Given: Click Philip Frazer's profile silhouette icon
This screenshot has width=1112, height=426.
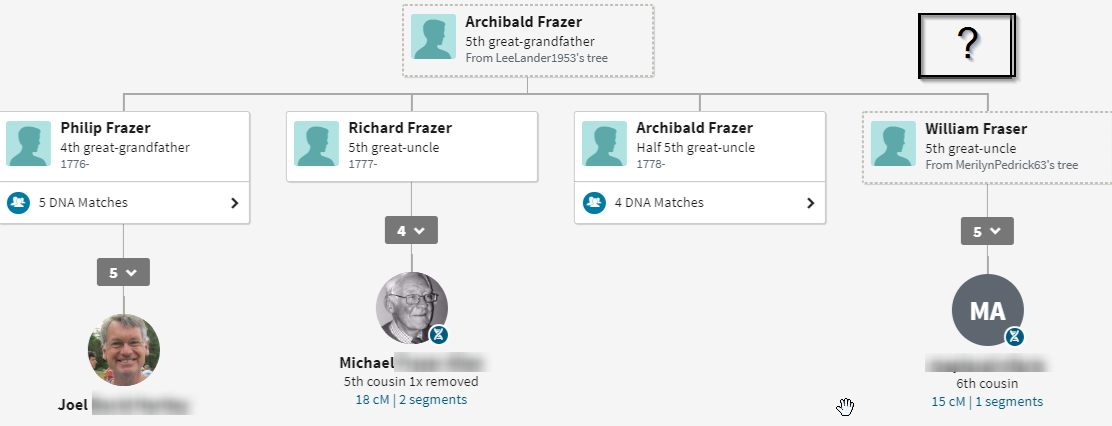Looking at the screenshot, I should click(29, 144).
